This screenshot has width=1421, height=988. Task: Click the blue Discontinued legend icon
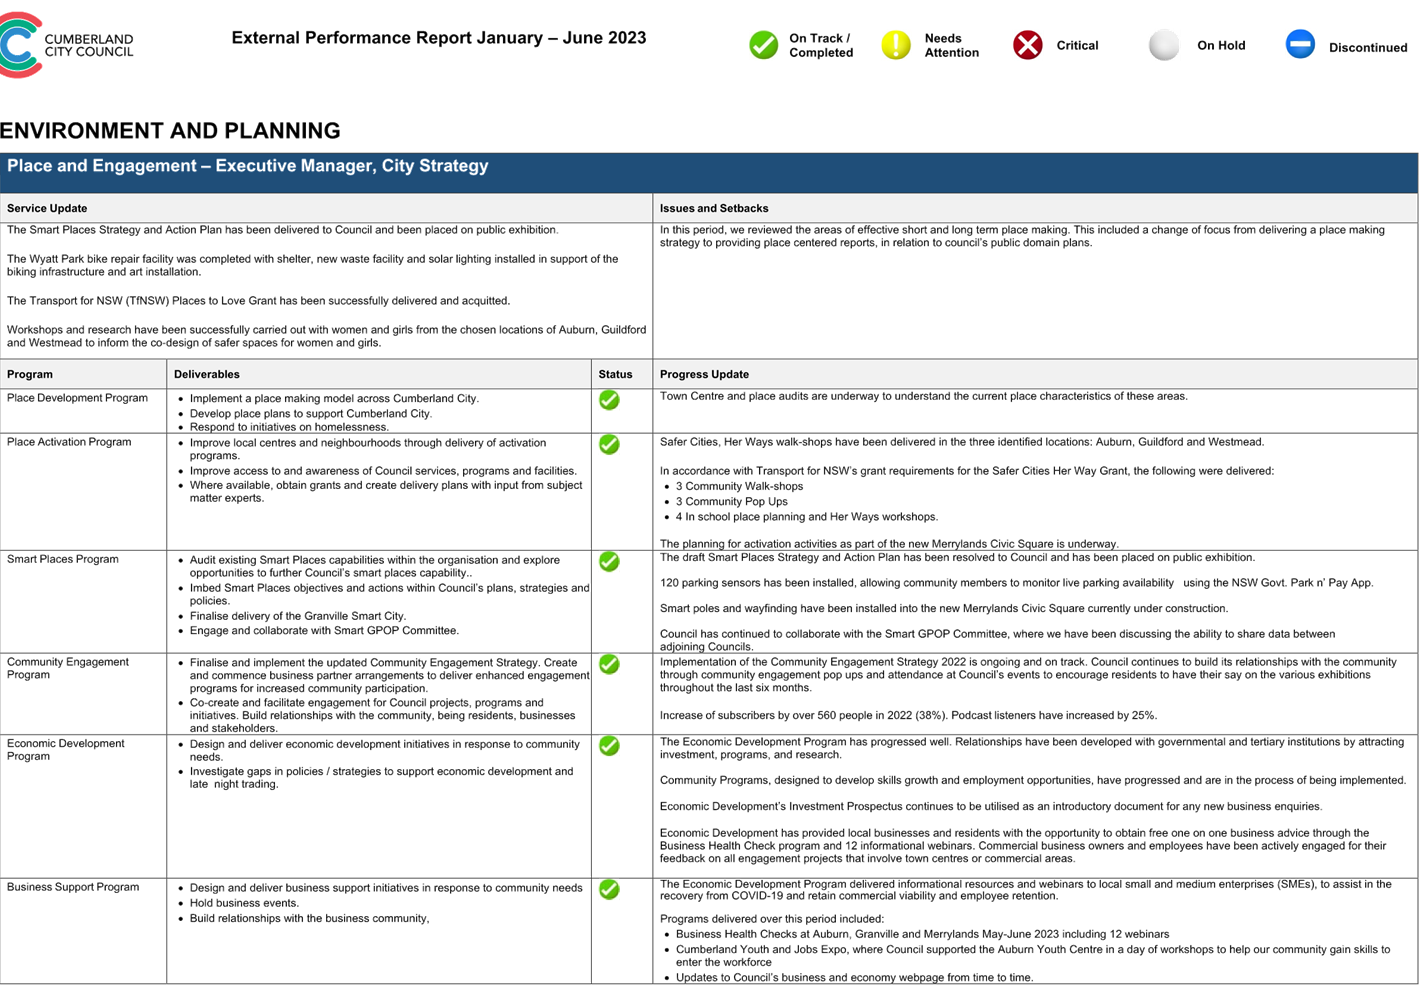click(1300, 44)
